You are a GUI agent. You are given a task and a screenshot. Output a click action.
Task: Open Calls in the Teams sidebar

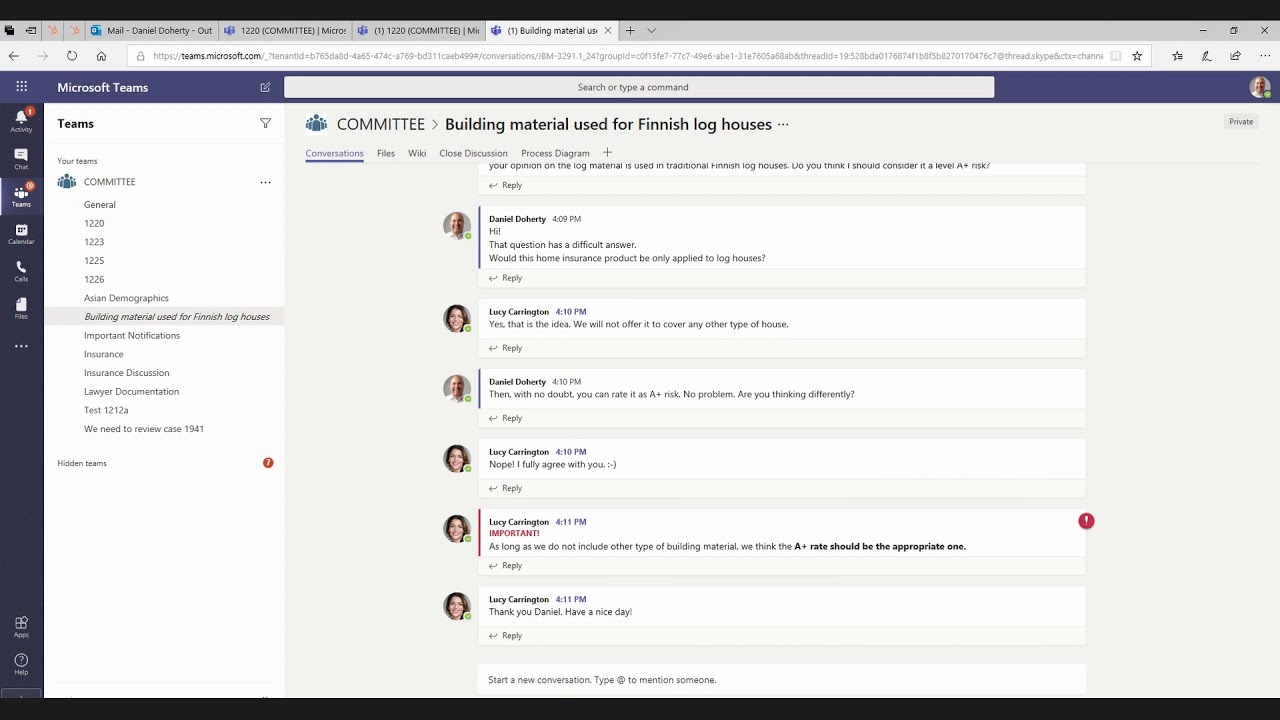(x=21, y=271)
